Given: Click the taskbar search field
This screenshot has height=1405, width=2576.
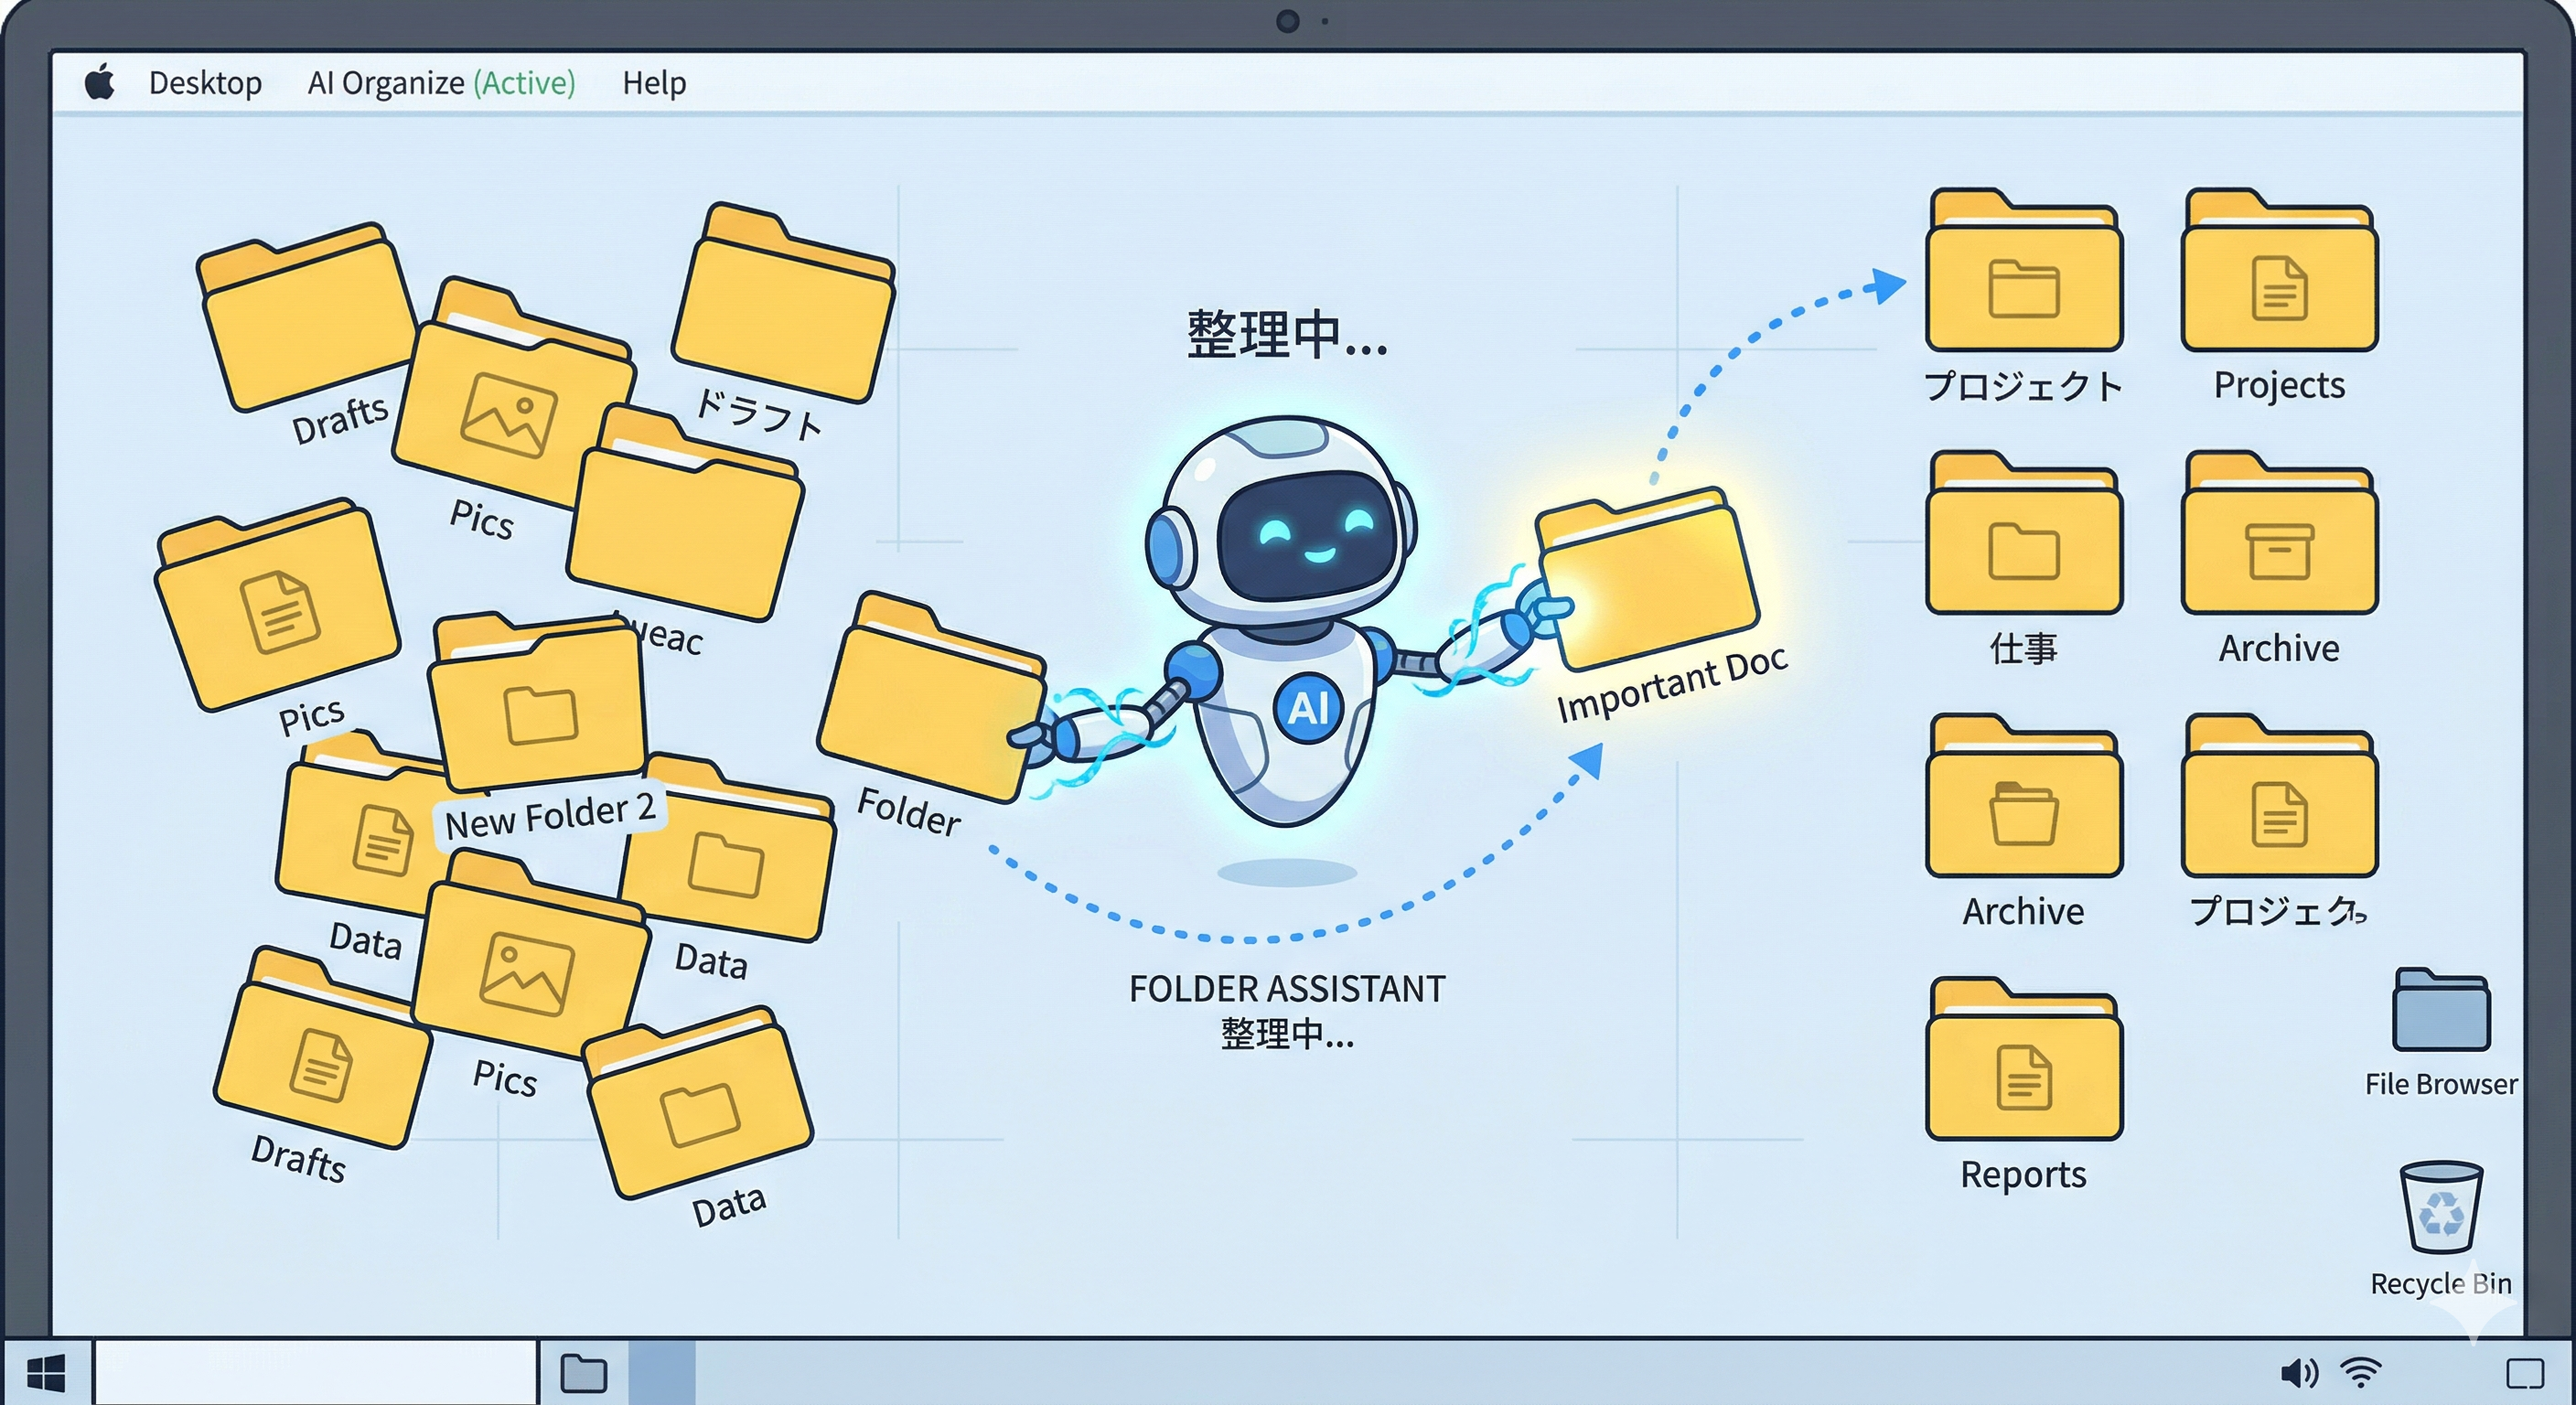Looking at the screenshot, I should (315, 1373).
